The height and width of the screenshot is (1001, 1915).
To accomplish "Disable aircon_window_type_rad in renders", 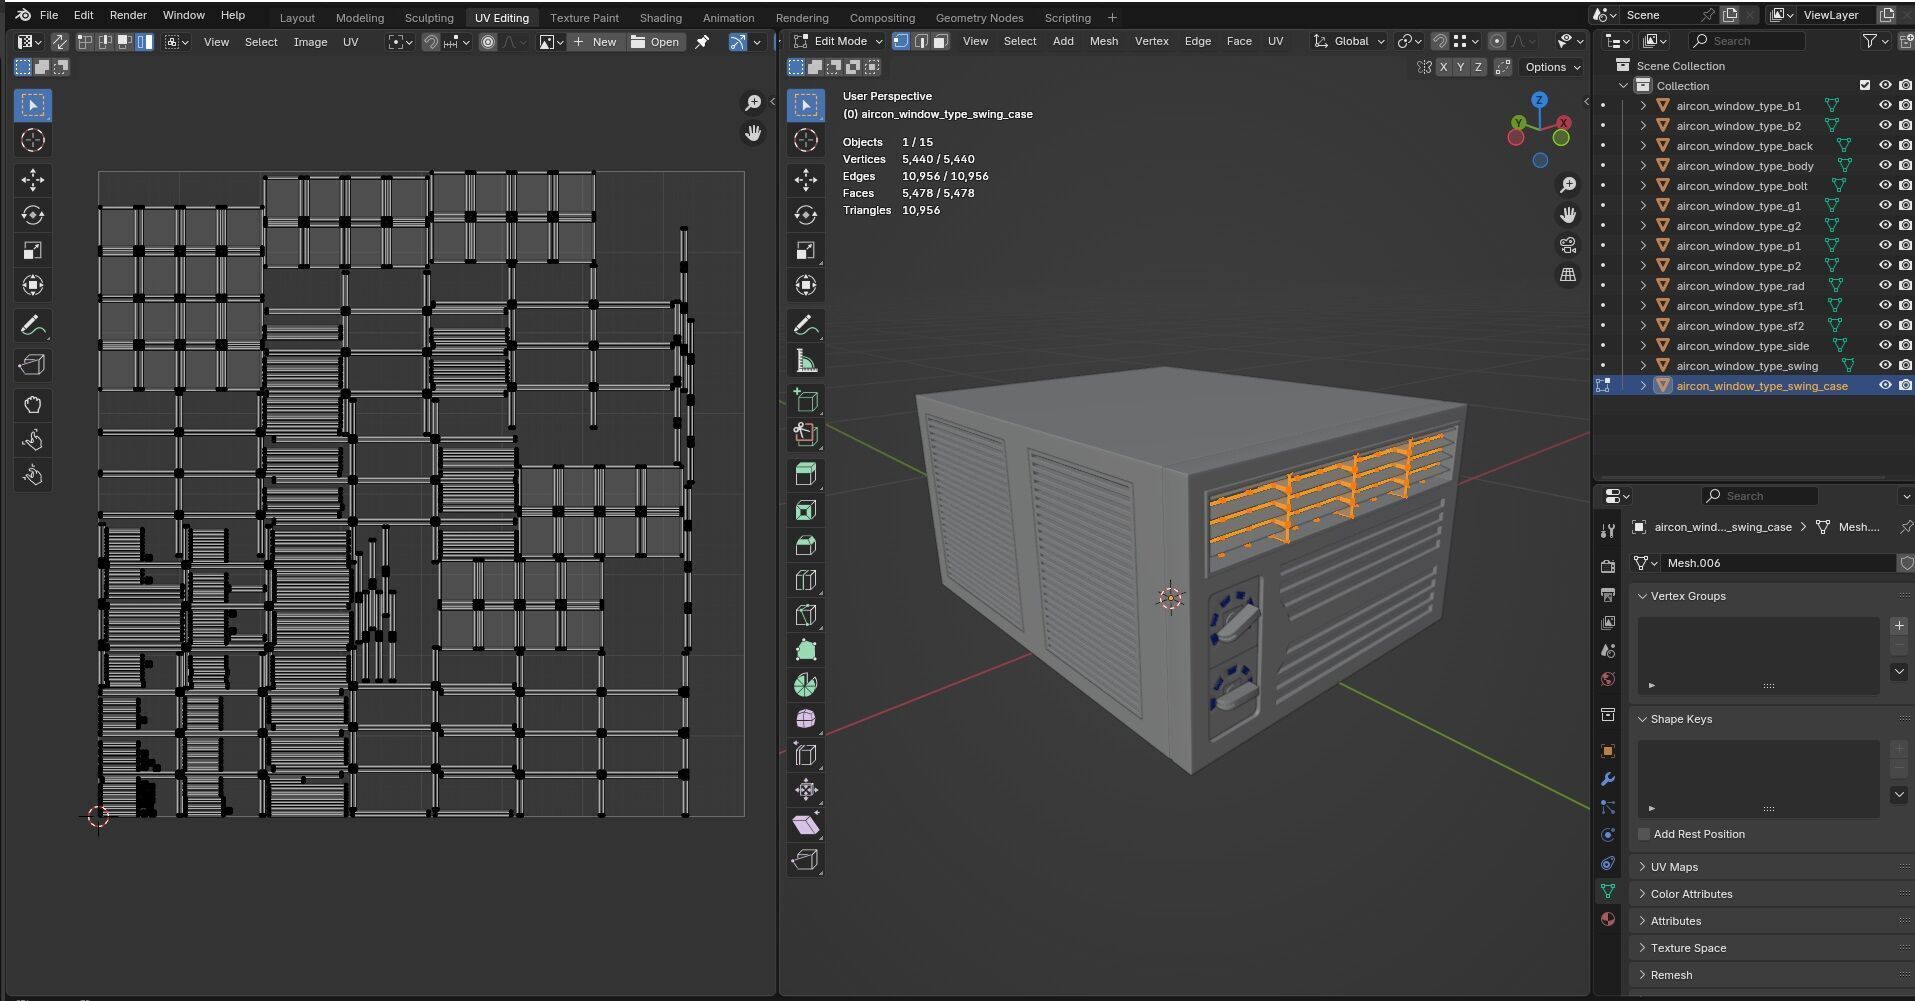I will pyautogui.click(x=1906, y=286).
